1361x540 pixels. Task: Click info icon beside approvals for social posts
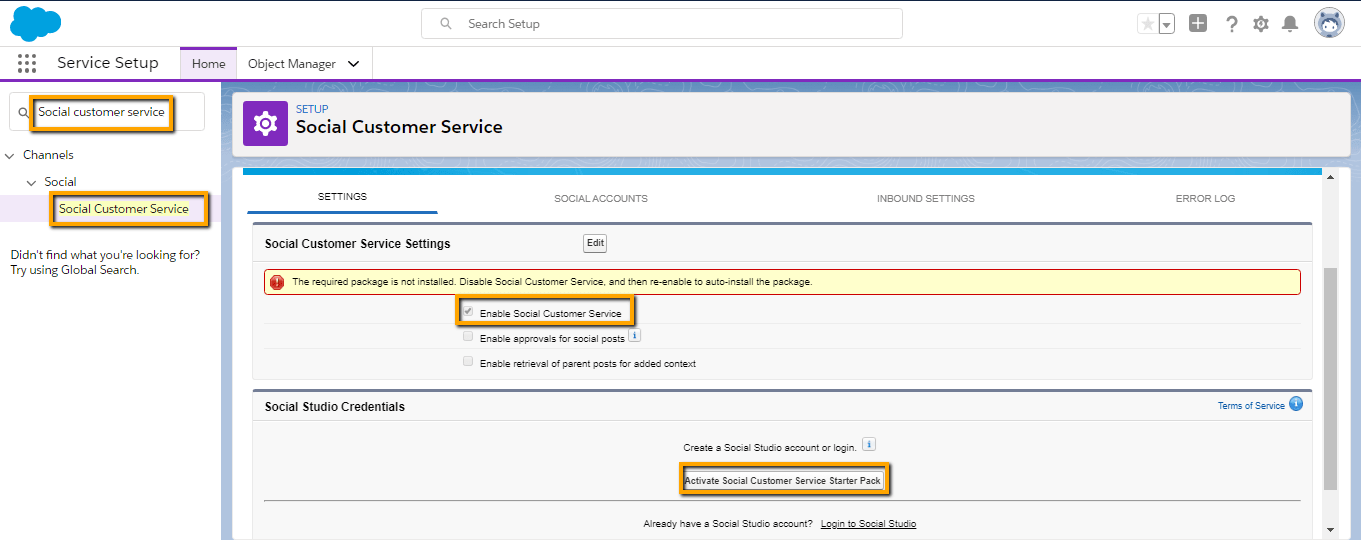635,336
